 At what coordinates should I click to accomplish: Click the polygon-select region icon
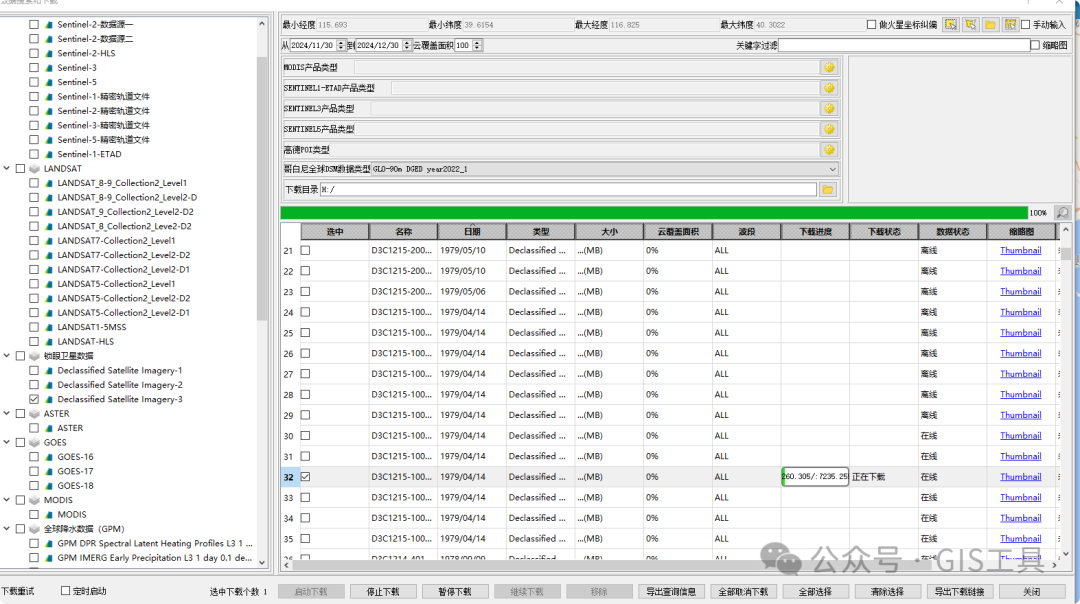pyautogui.click(x=970, y=25)
